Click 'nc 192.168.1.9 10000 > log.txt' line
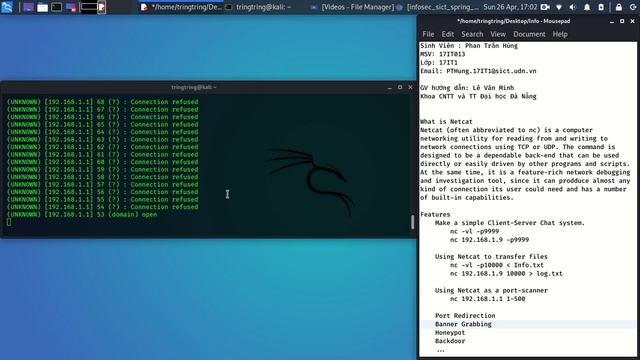The image size is (640, 360). click(506, 273)
